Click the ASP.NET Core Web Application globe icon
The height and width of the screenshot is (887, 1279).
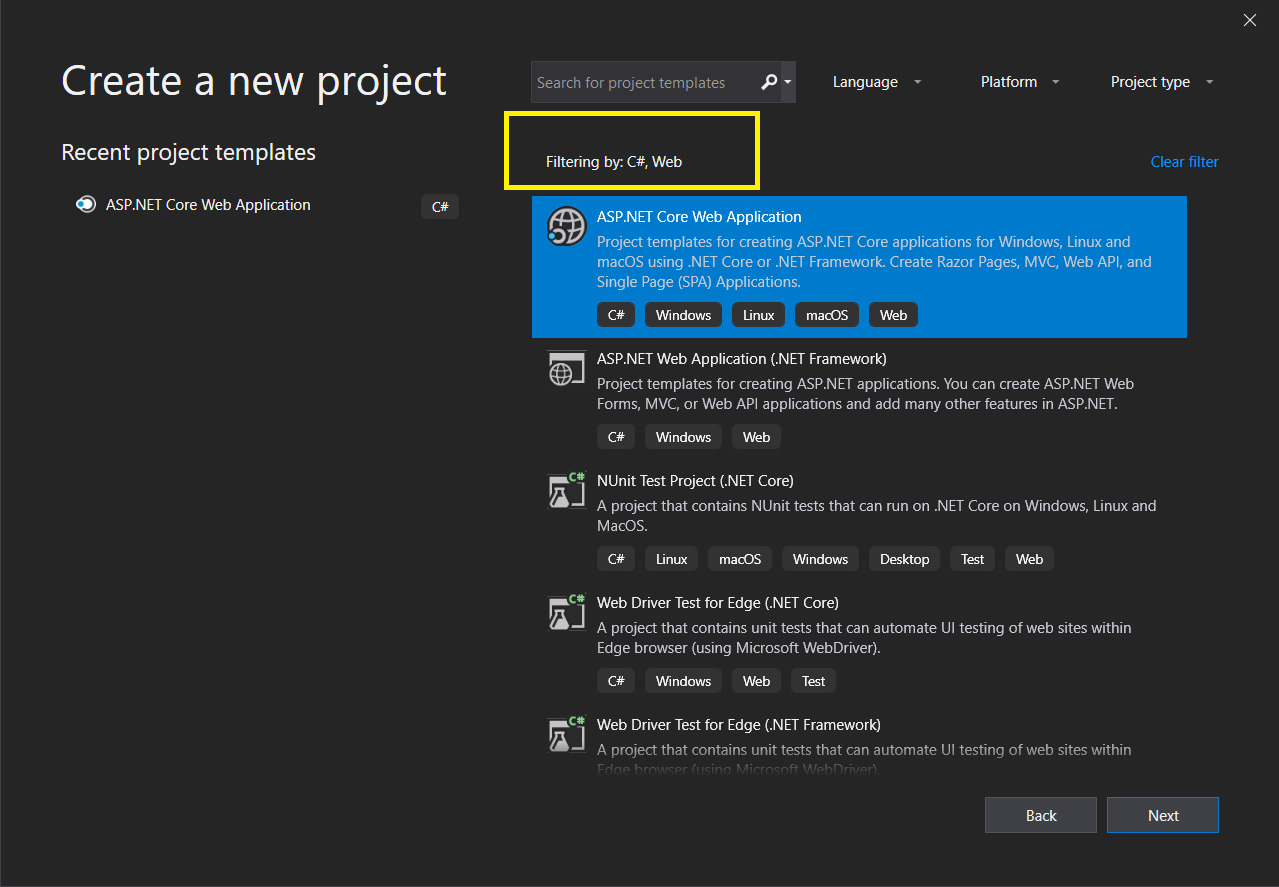click(566, 227)
